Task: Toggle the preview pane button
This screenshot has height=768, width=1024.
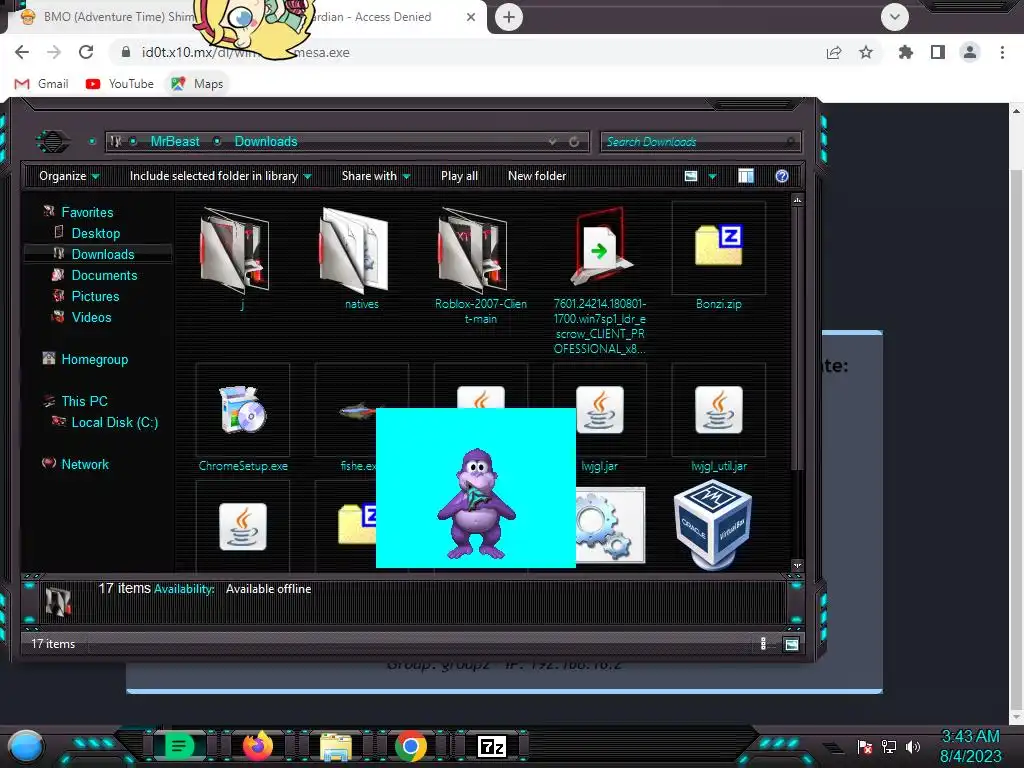Action: click(x=746, y=176)
